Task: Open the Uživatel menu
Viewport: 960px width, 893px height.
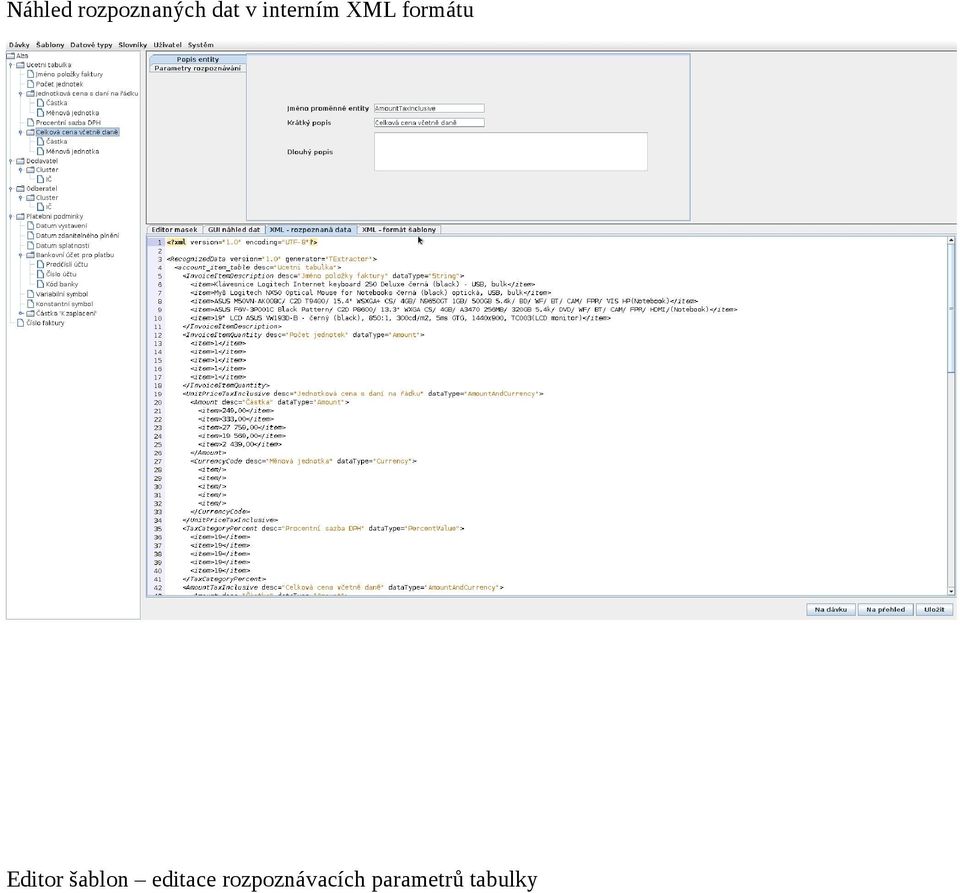Action: (167, 45)
